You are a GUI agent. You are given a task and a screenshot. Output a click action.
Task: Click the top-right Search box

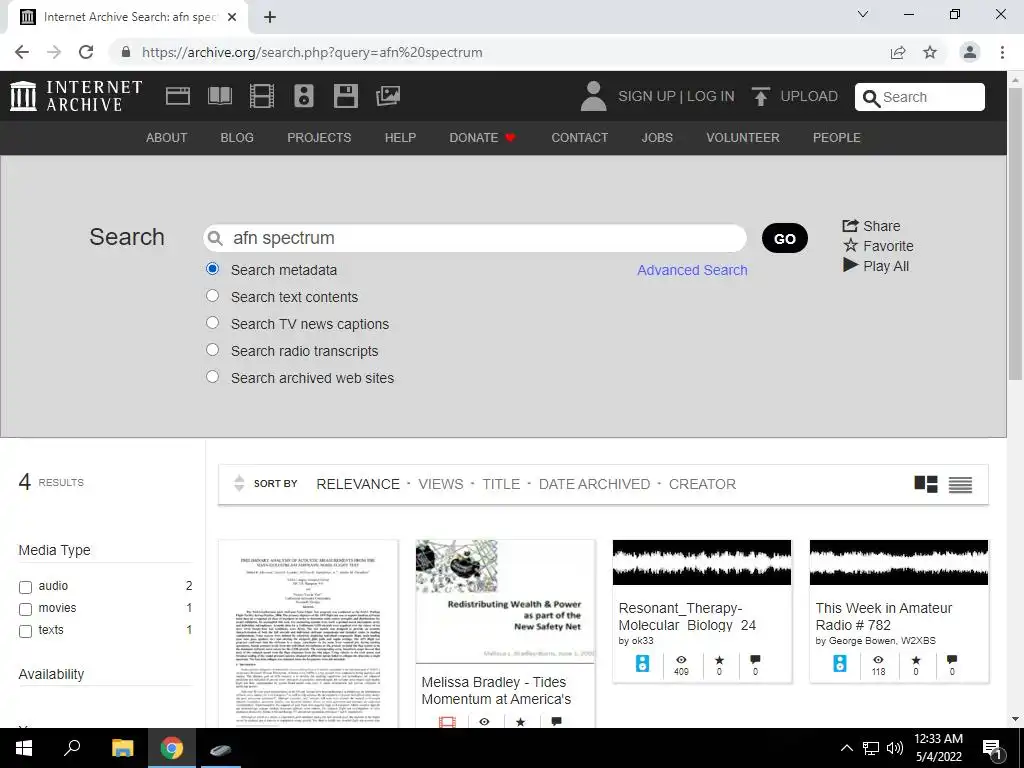pos(920,97)
